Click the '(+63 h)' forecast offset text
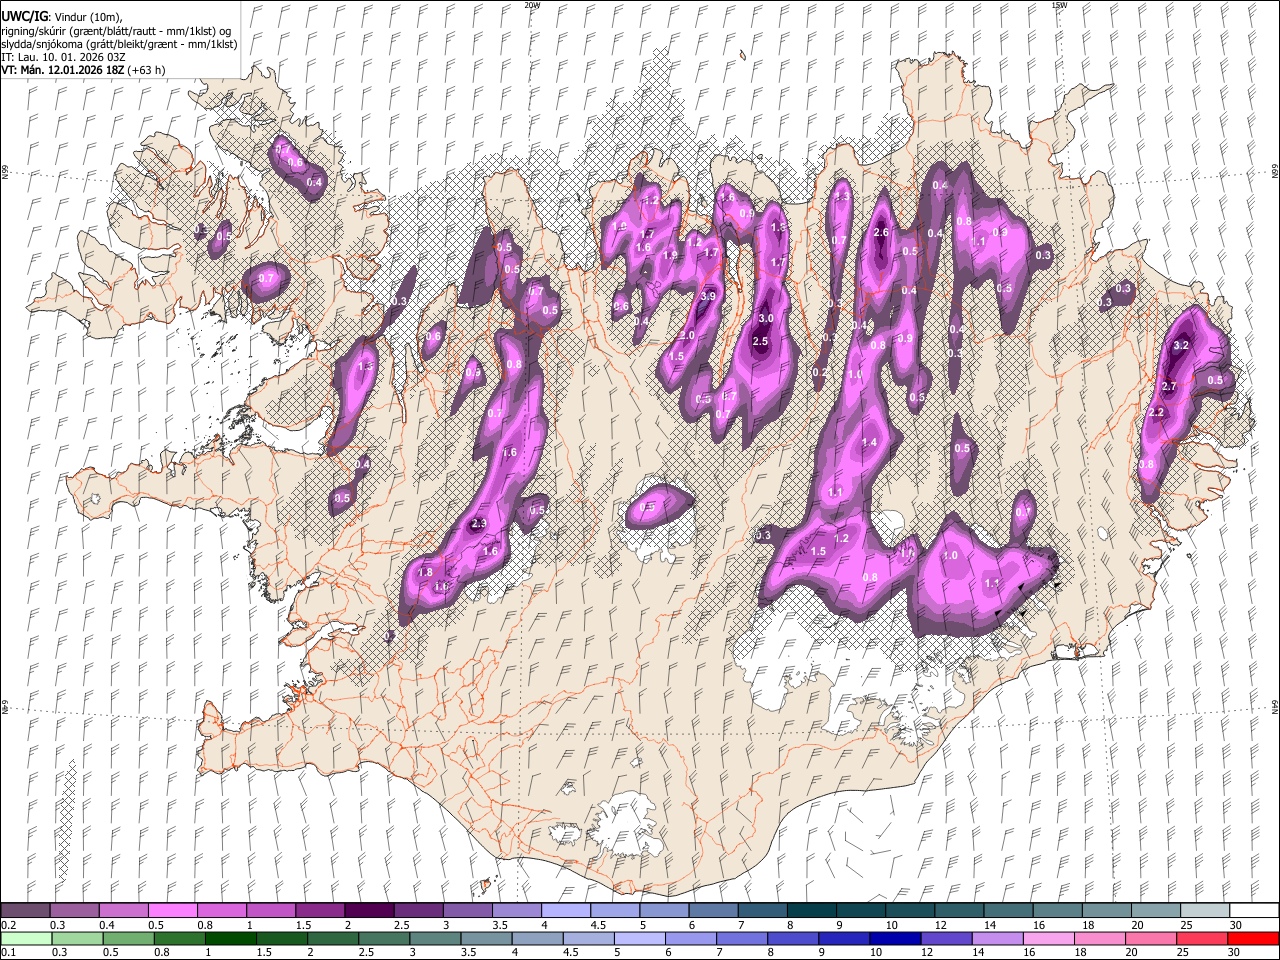1280x960 pixels. pos(147,71)
